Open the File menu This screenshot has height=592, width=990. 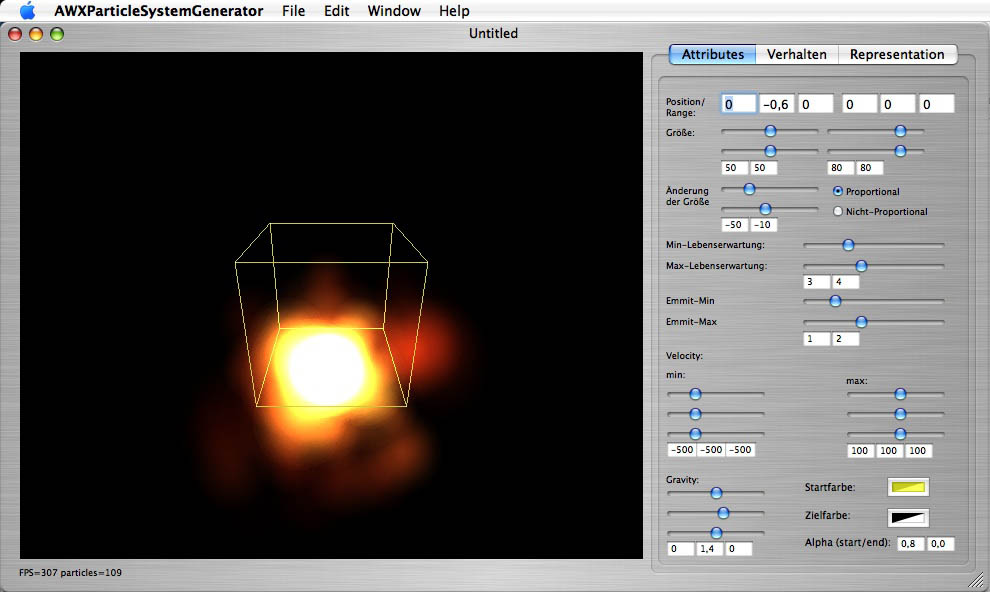coord(294,11)
